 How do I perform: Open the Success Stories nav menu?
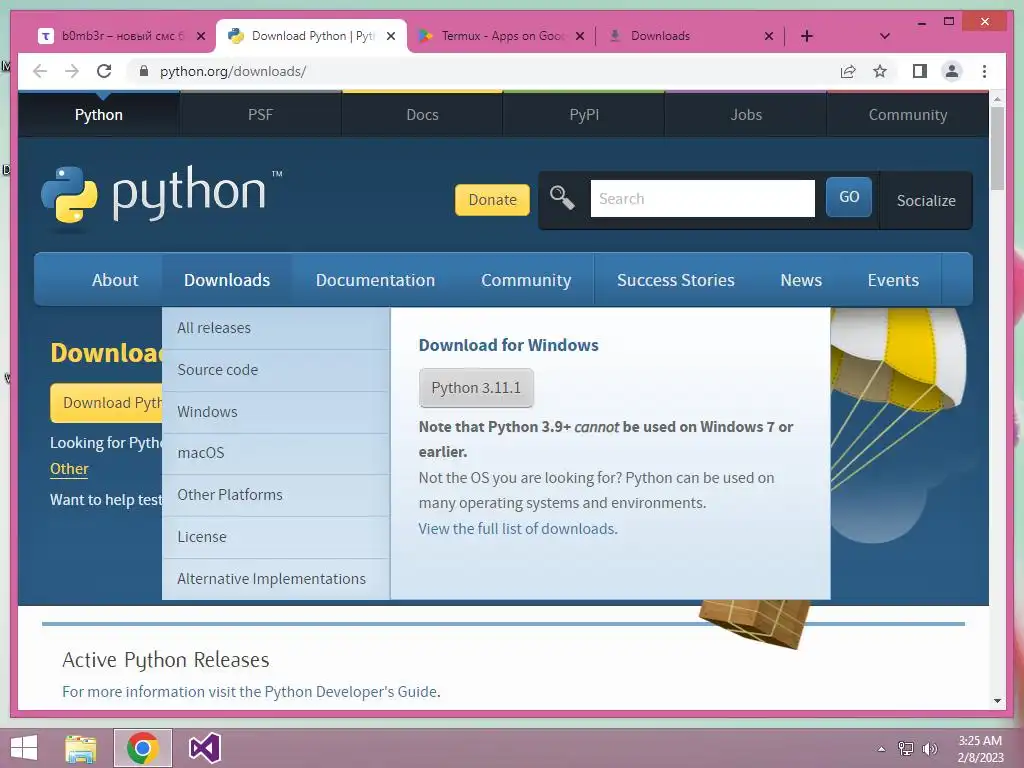676,280
